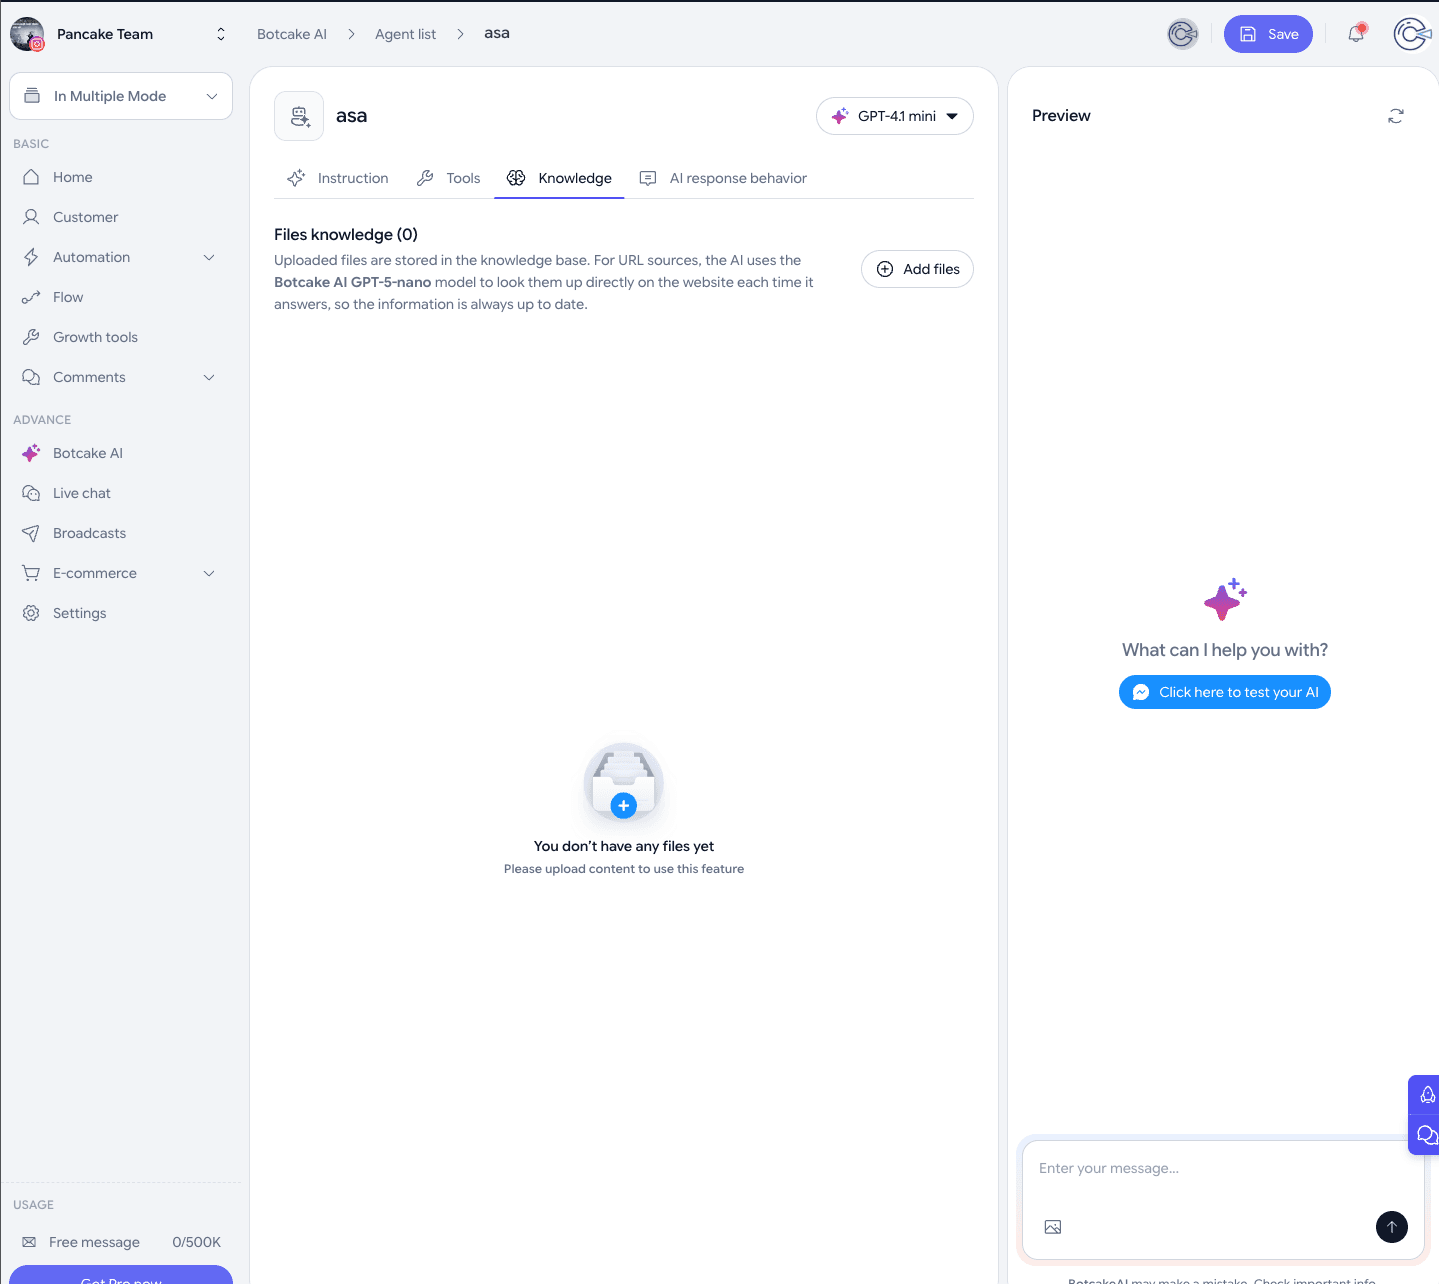Click the Save button
Image resolution: width=1439 pixels, height=1284 pixels.
click(1268, 34)
